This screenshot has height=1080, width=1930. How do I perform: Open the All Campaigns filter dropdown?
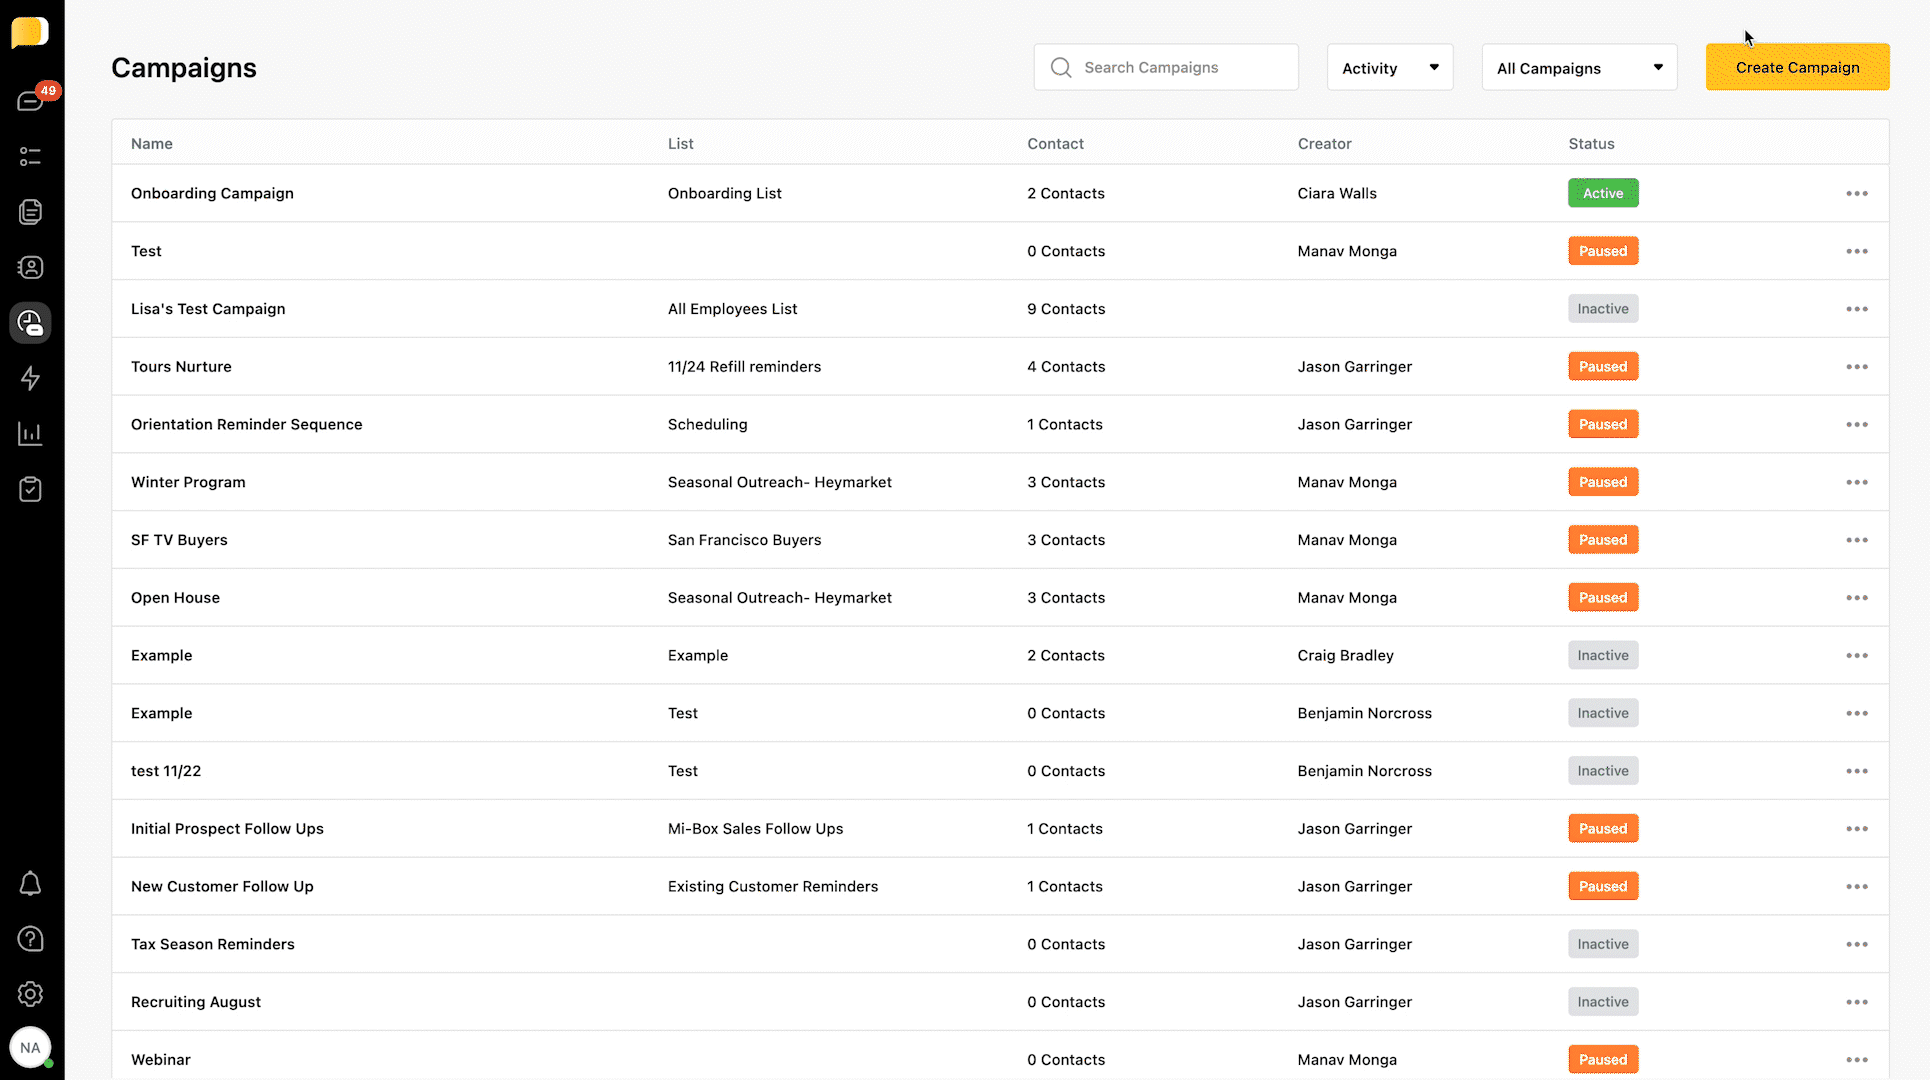click(1578, 68)
